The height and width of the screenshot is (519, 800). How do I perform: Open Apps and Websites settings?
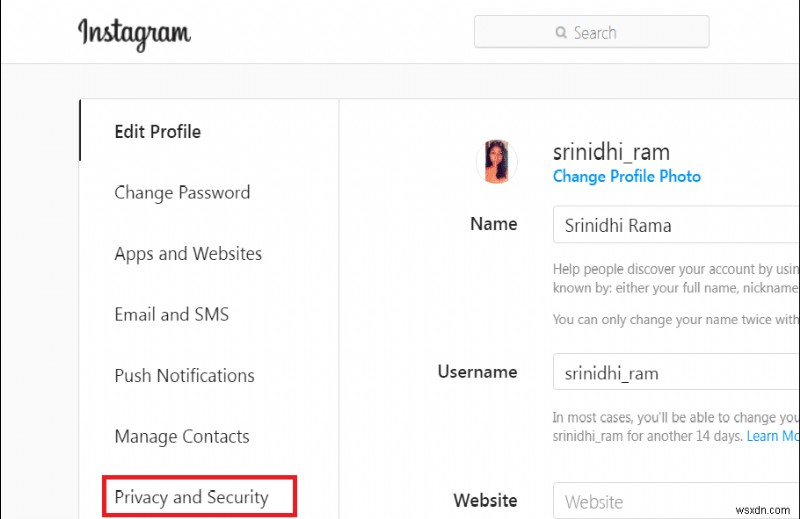click(188, 254)
